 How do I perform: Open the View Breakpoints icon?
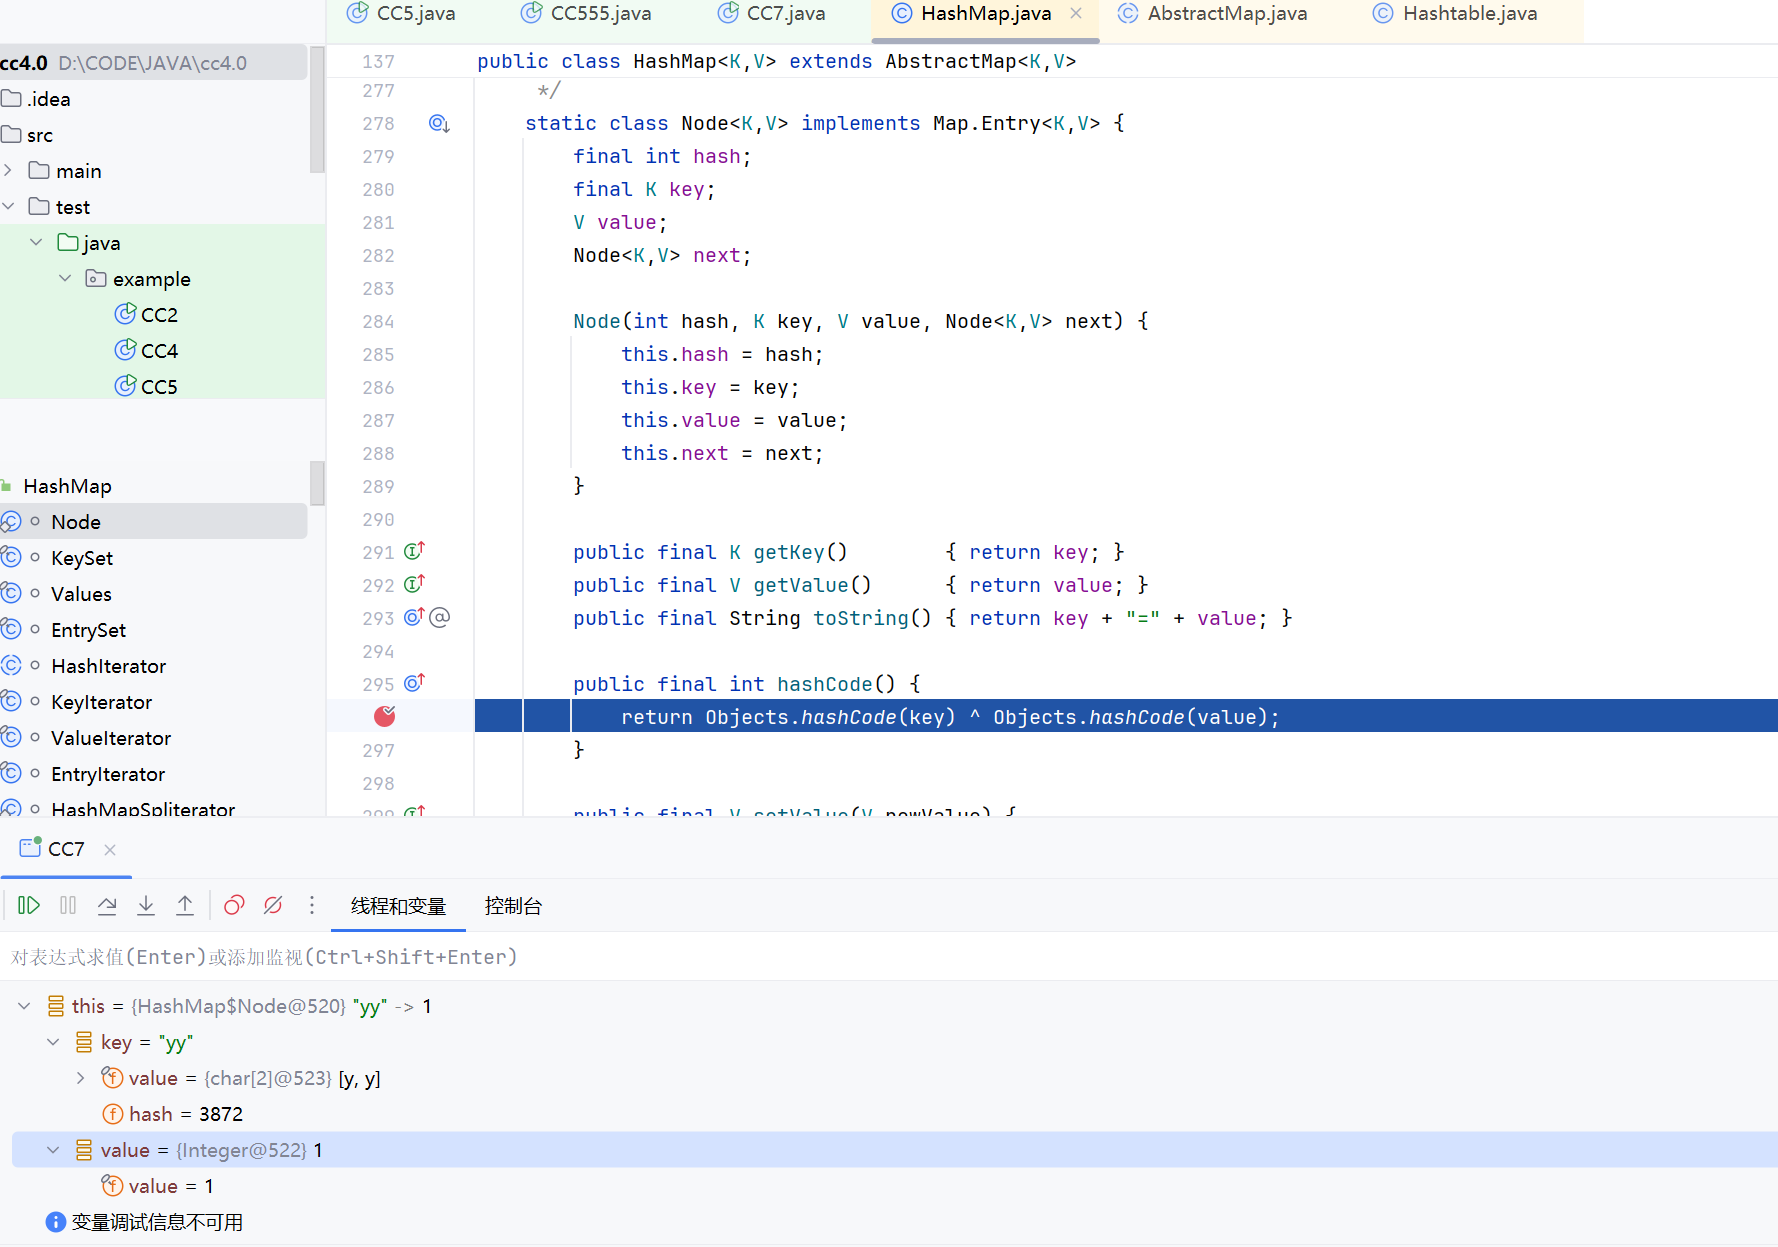tap(234, 906)
